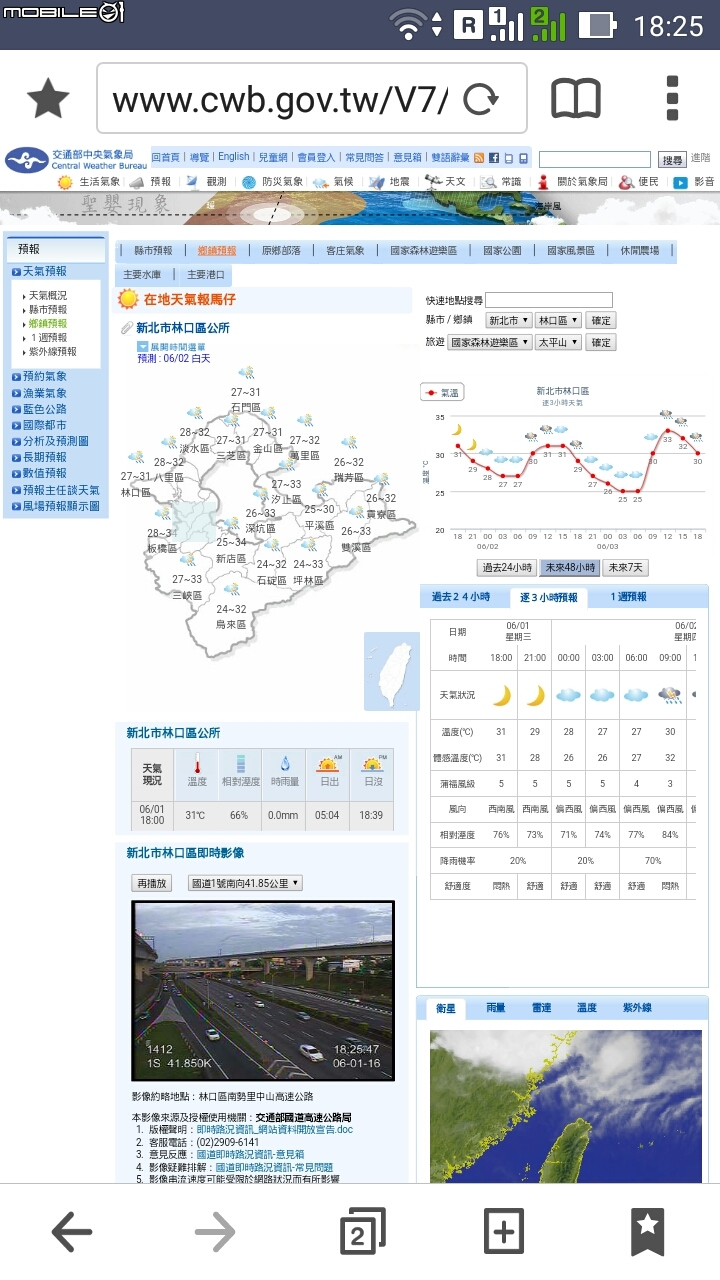
Task: Click 確定 next to 太平山 dropdown
Action: 600,342
